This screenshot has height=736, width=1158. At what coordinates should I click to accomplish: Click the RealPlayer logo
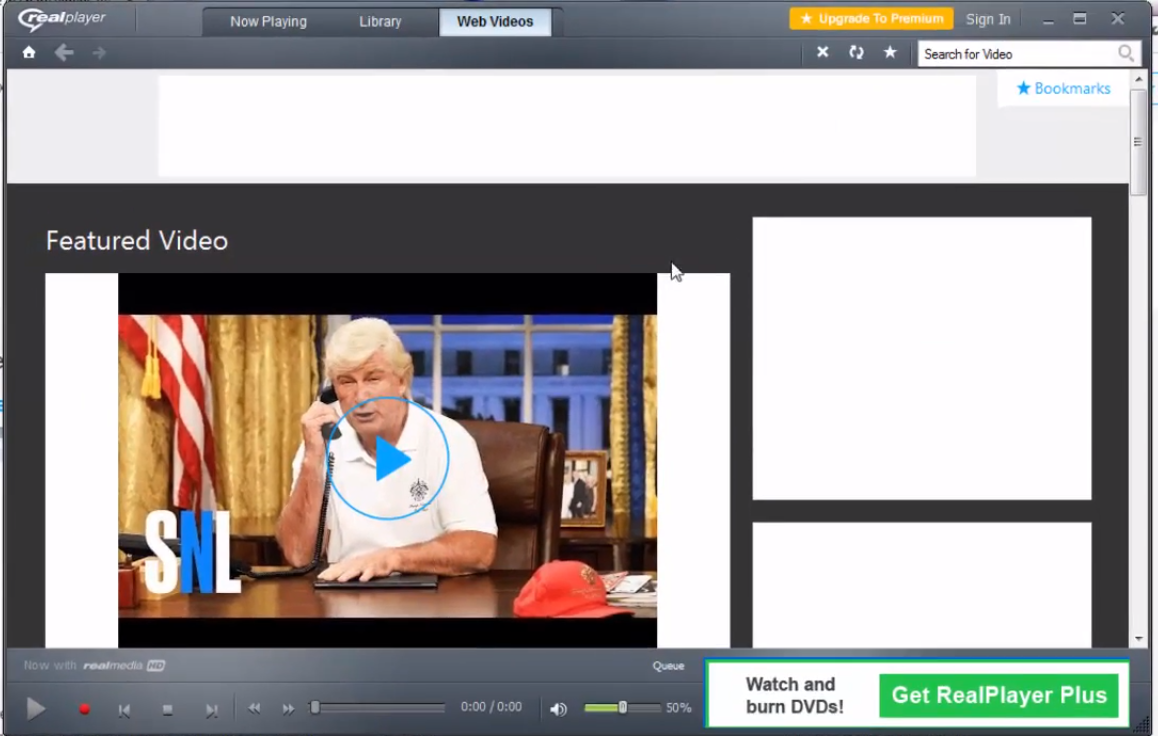click(x=61, y=18)
